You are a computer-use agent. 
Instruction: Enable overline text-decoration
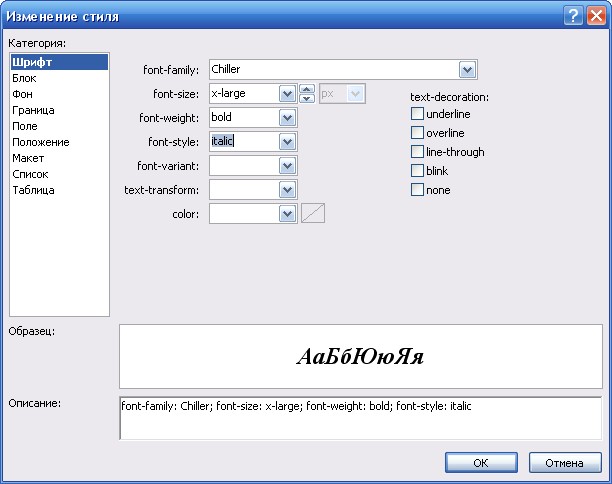[x=417, y=133]
